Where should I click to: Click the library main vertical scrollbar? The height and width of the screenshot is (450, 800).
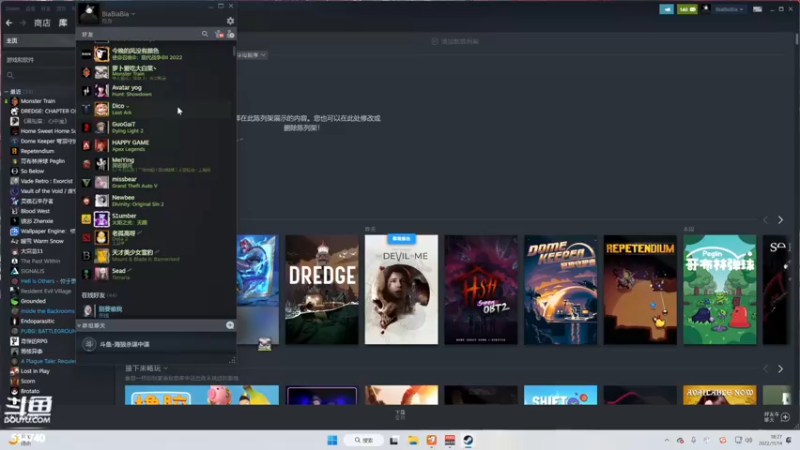(x=796, y=39)
